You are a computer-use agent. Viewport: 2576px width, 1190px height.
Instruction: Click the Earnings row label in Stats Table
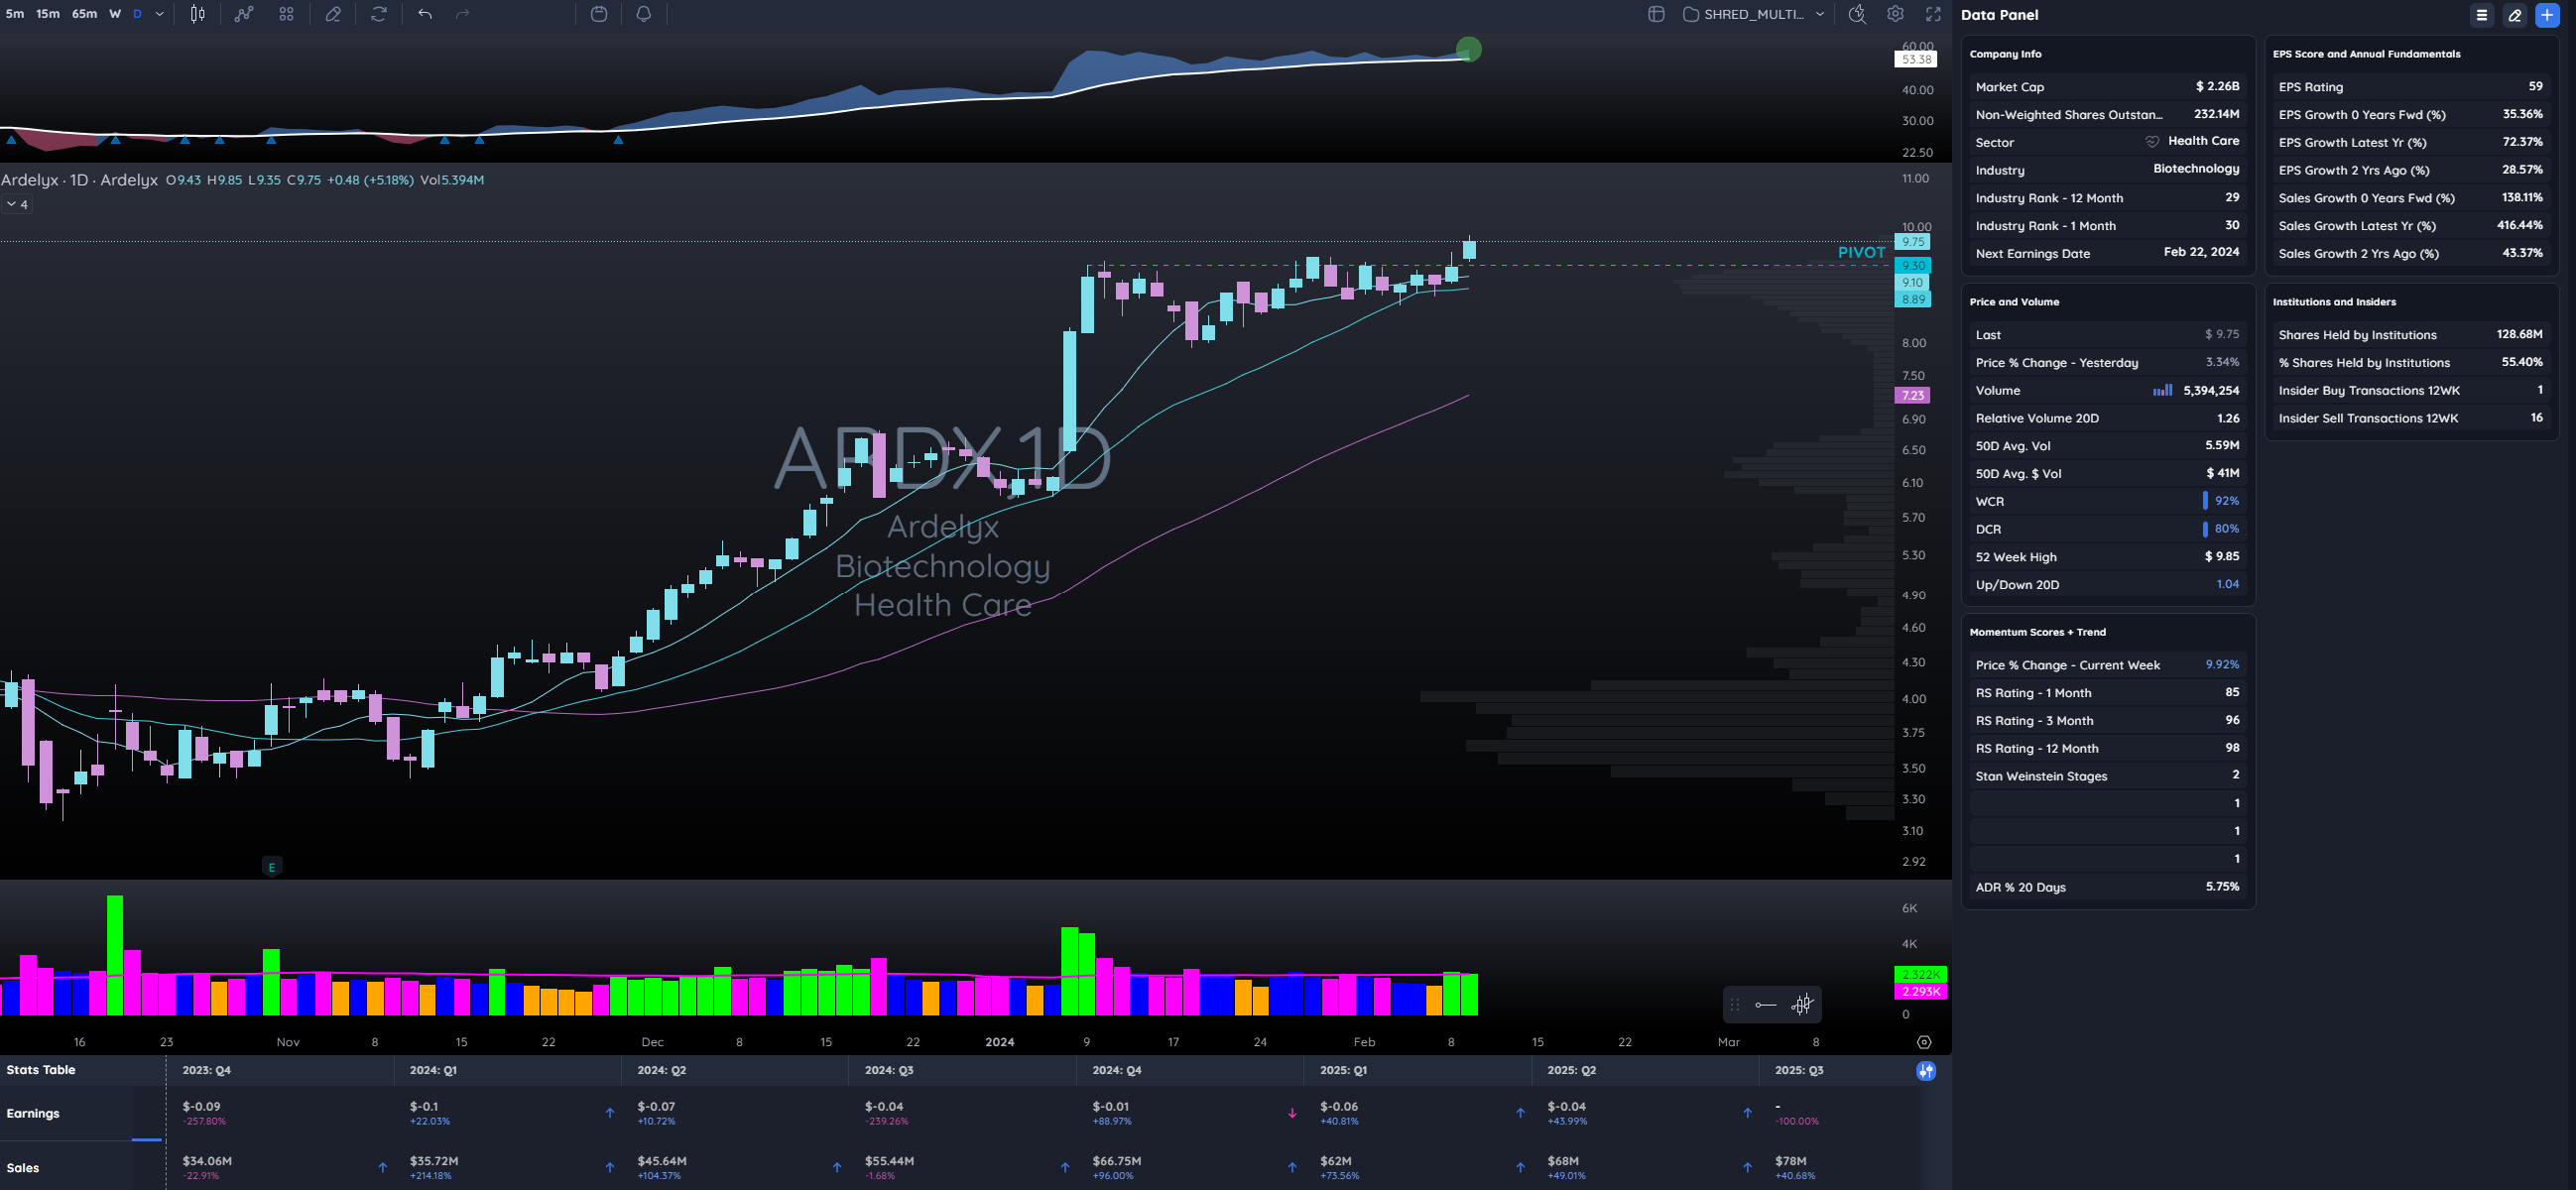pyautogui.click(x=33, y=1113)
